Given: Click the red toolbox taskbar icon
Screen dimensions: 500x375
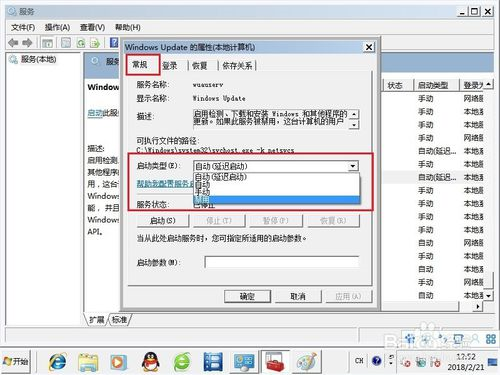Looking at the screenshot, I should point(275,361).
